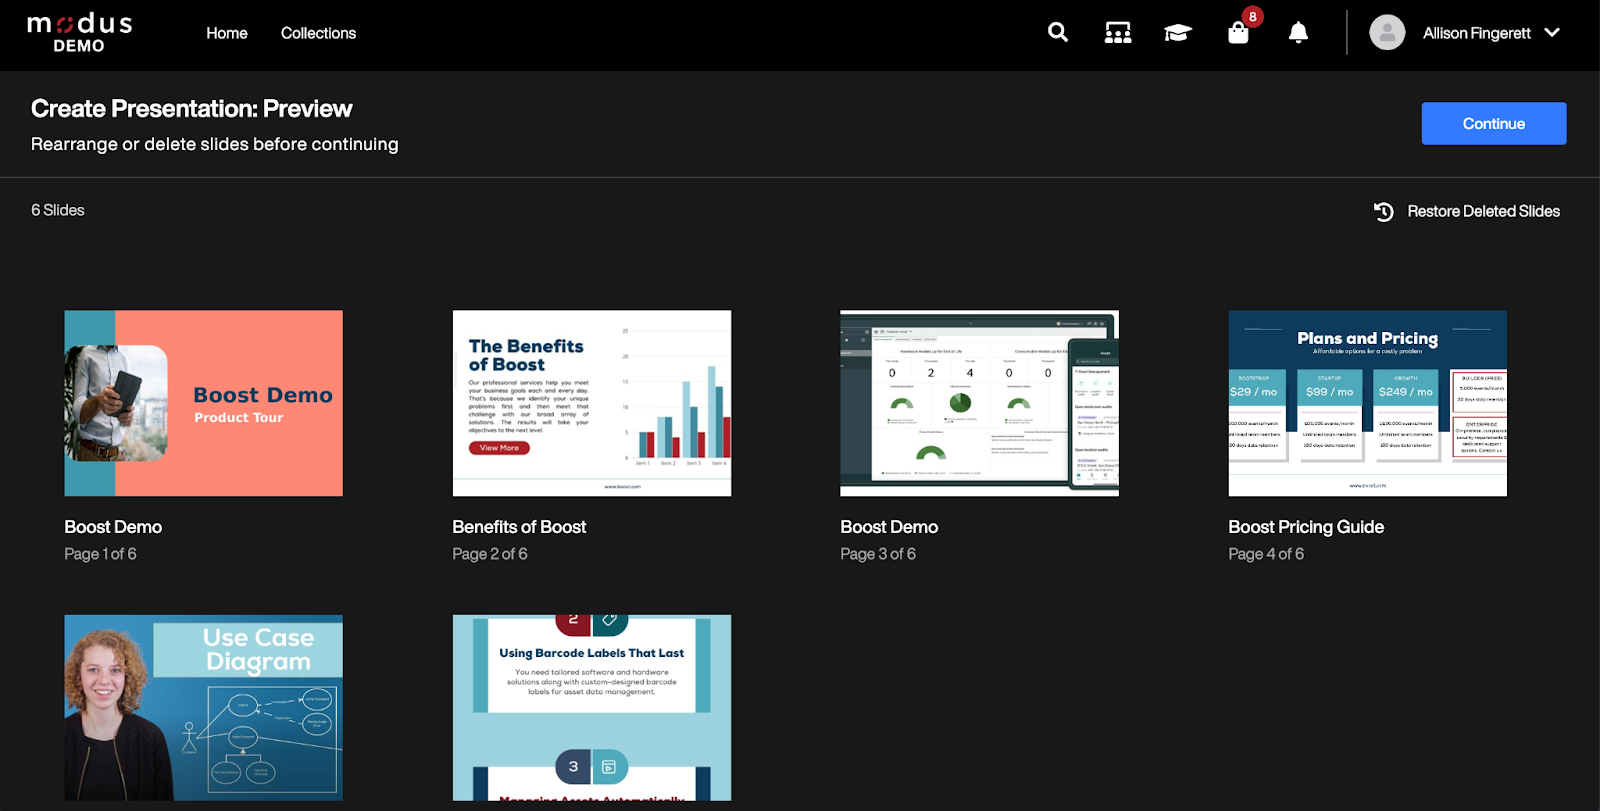Go to the Home menu item
The image size is (1600, 811).
[227, 33]
